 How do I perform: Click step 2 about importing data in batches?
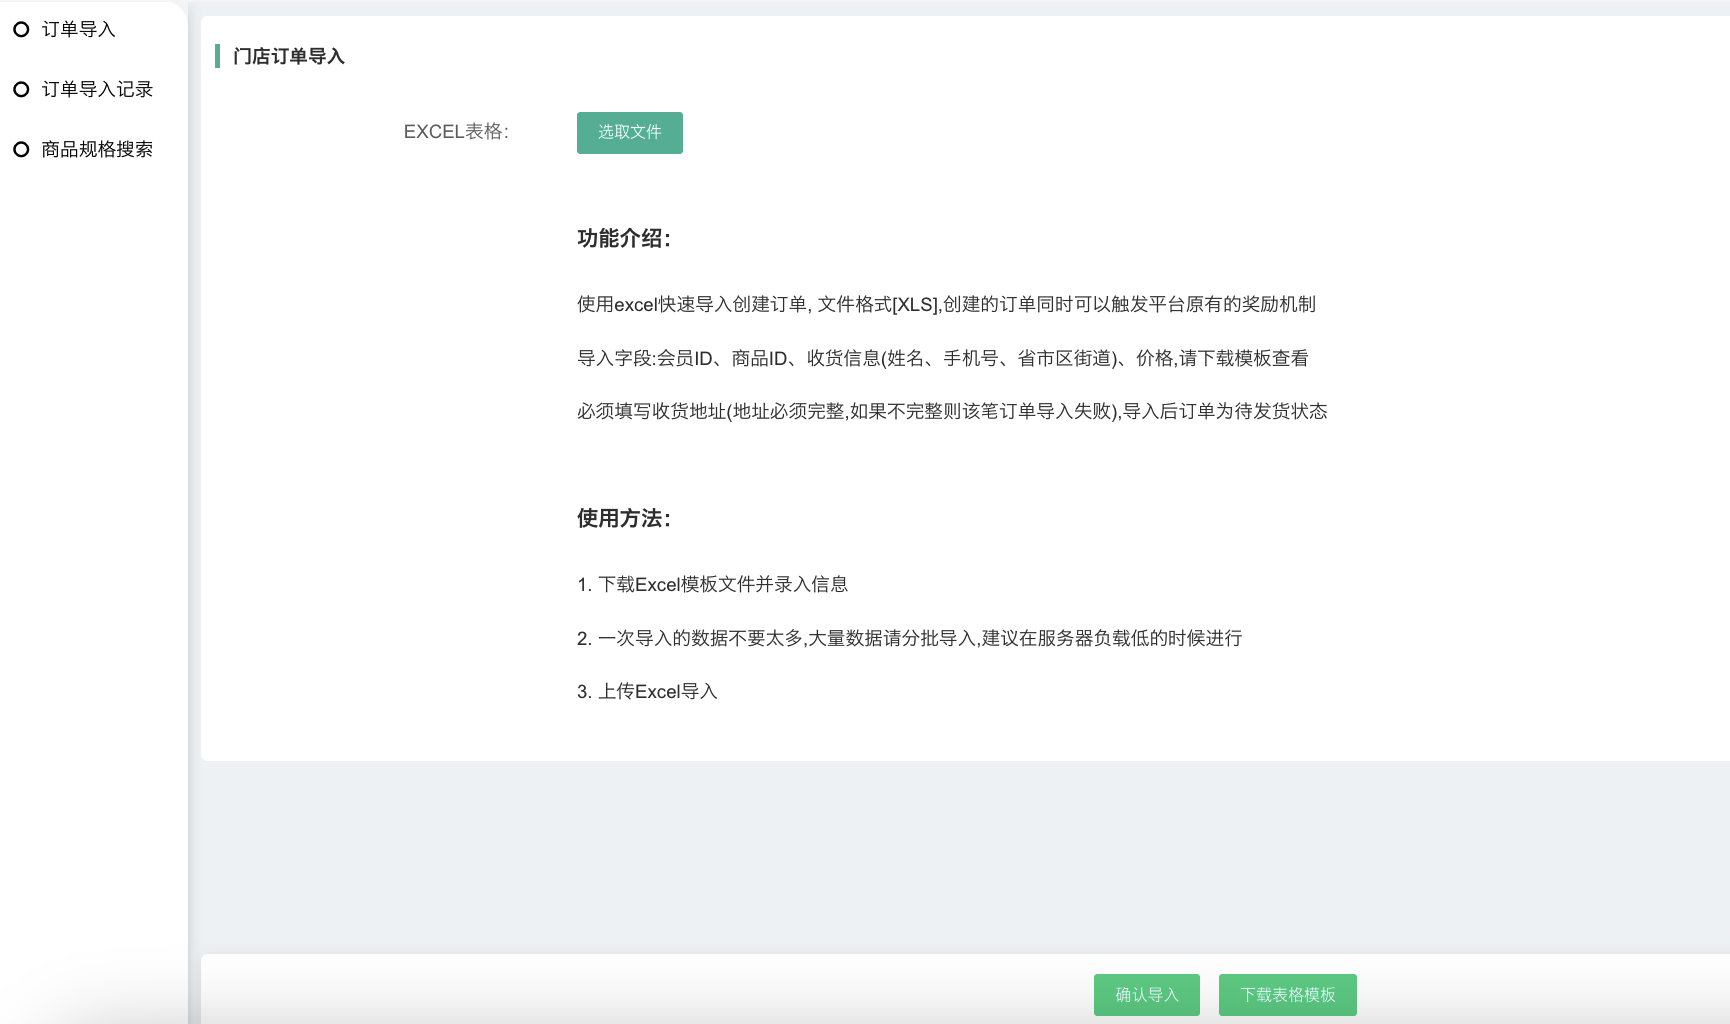909,639
